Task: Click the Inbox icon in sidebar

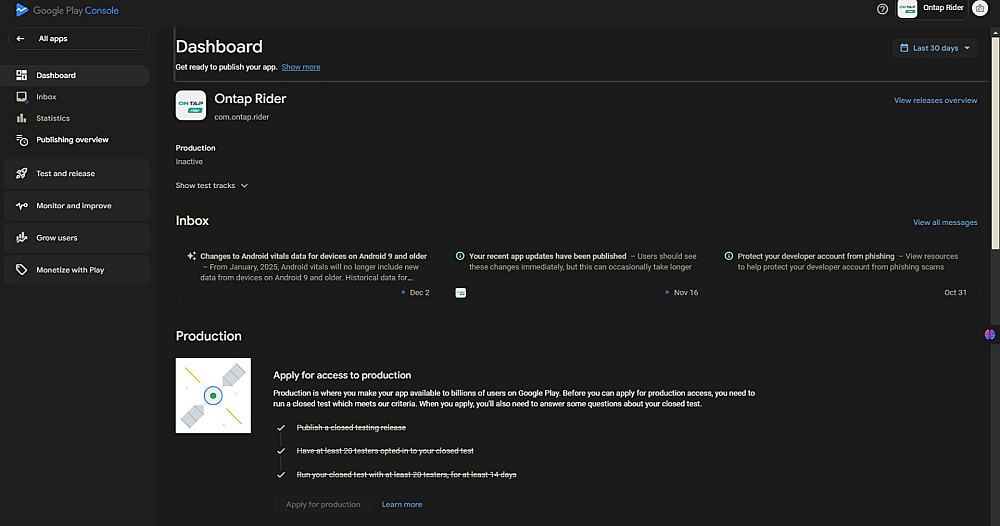Action: [x=22, y=97]
